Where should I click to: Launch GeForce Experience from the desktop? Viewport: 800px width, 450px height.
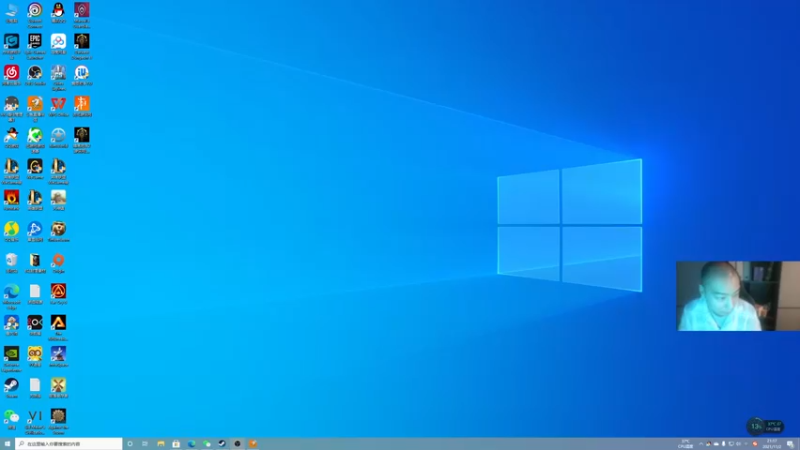pyautogui.click(x=11, y=358)
